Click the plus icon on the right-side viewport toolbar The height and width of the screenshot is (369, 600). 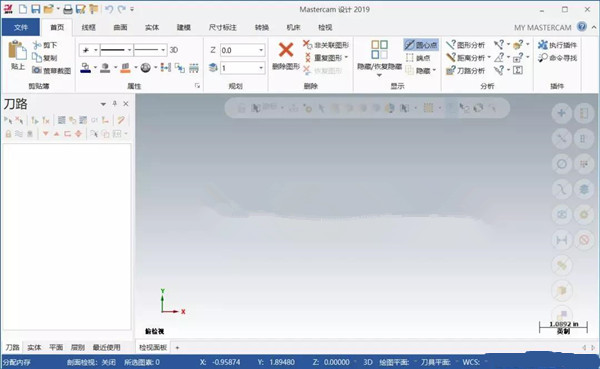click(561, 113)
